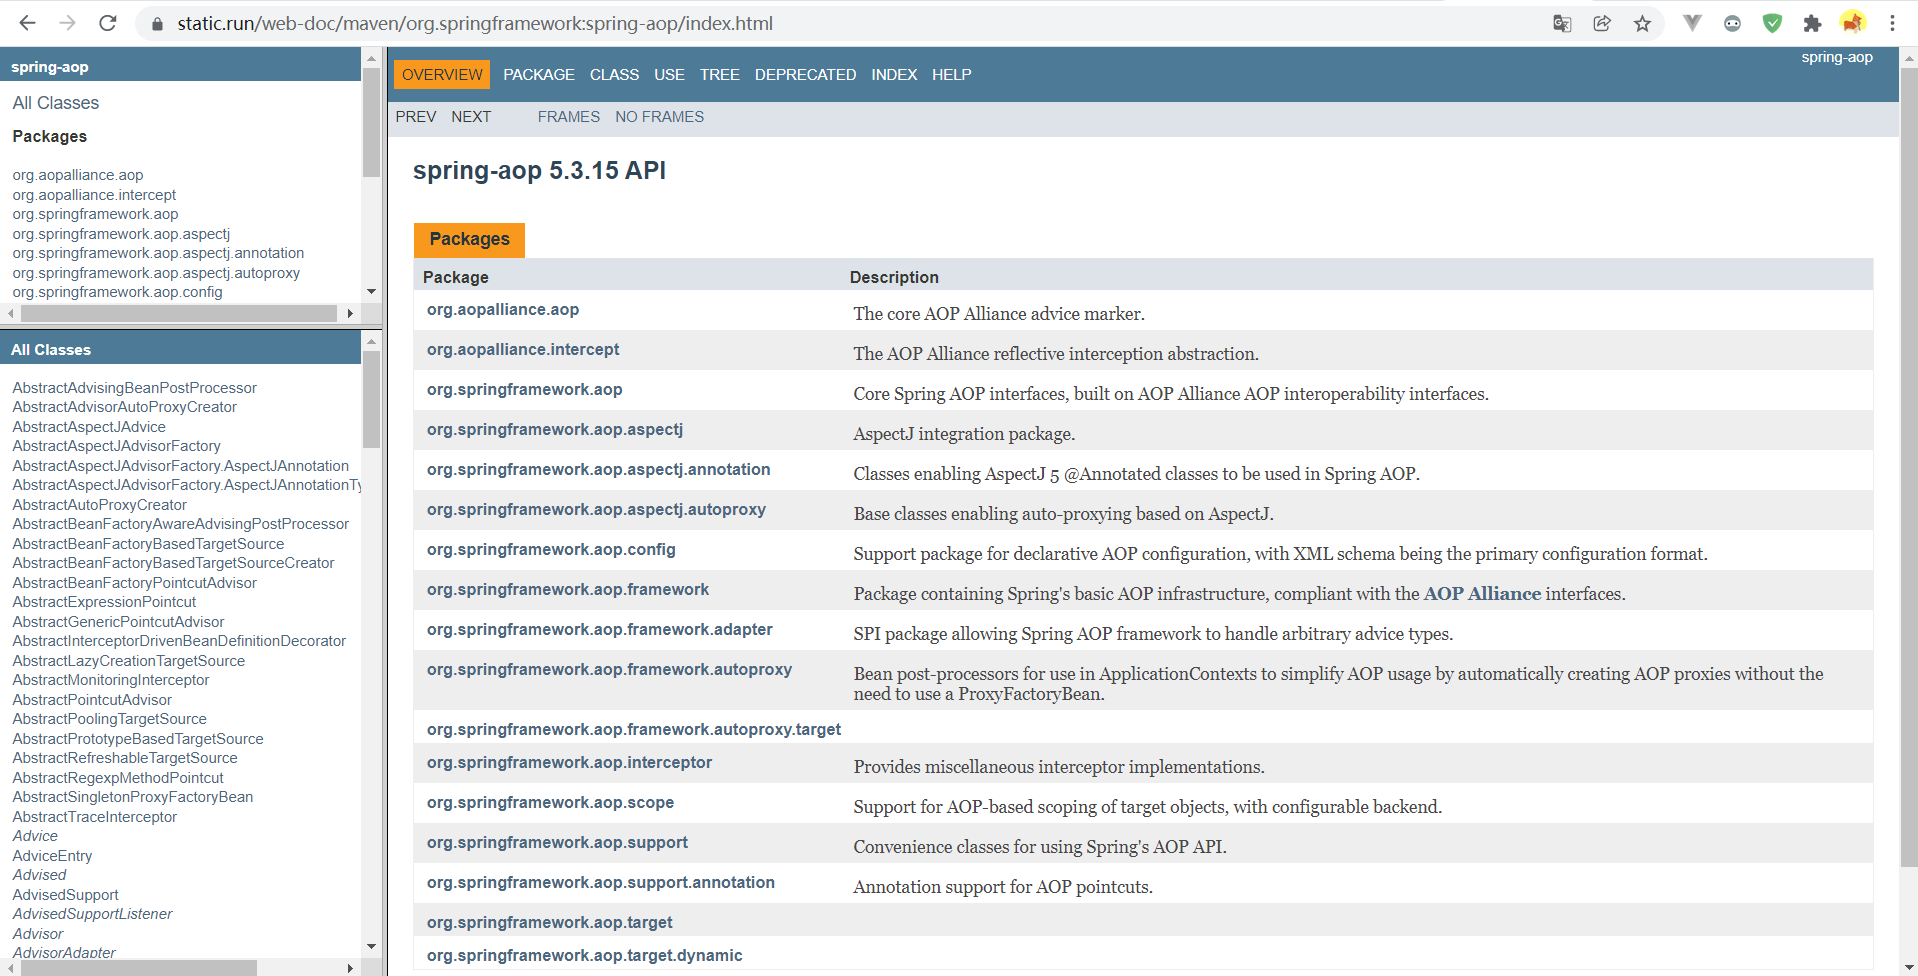Open org.aopalliance.intercept package in table
The image size is (1918, 976).
(x=523, y=349)
